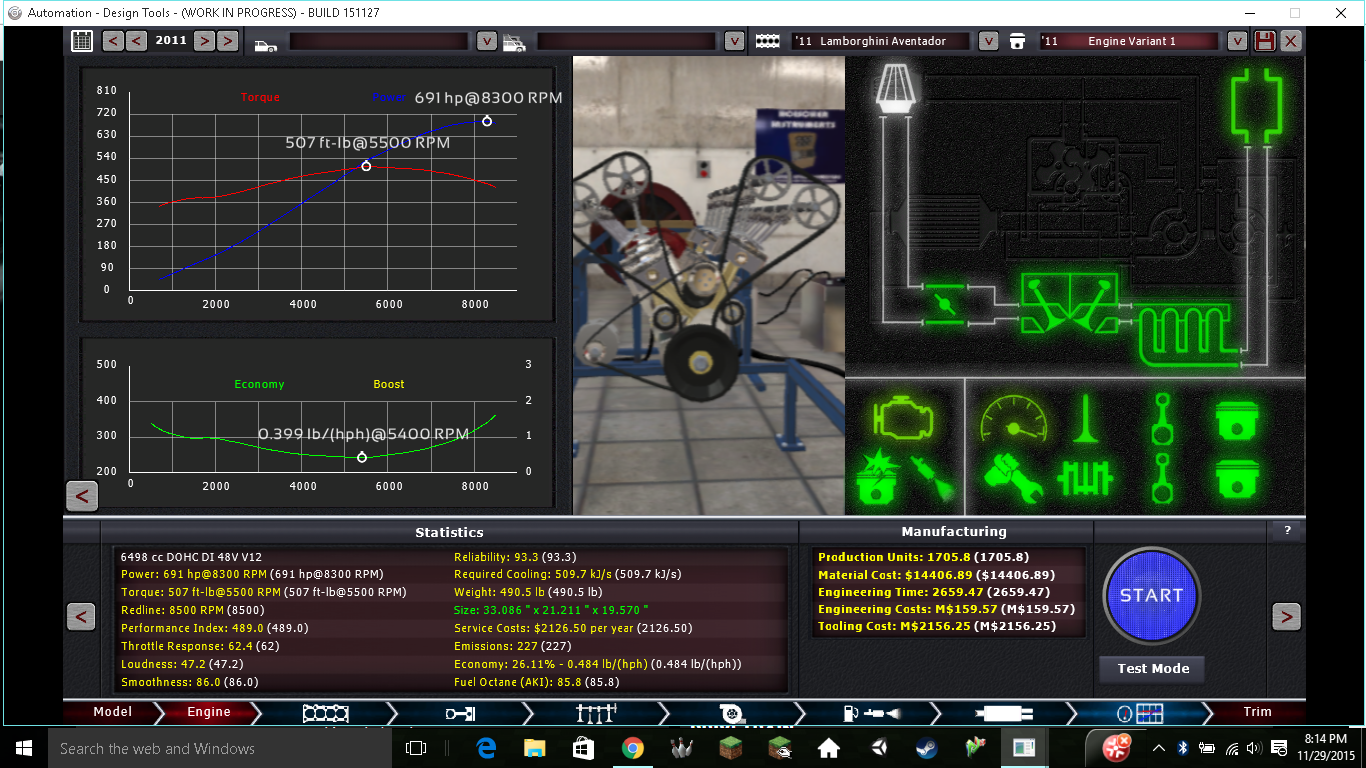Save the engine with the floppy disk icon

pyautogui.click(x=1265, y=41)
